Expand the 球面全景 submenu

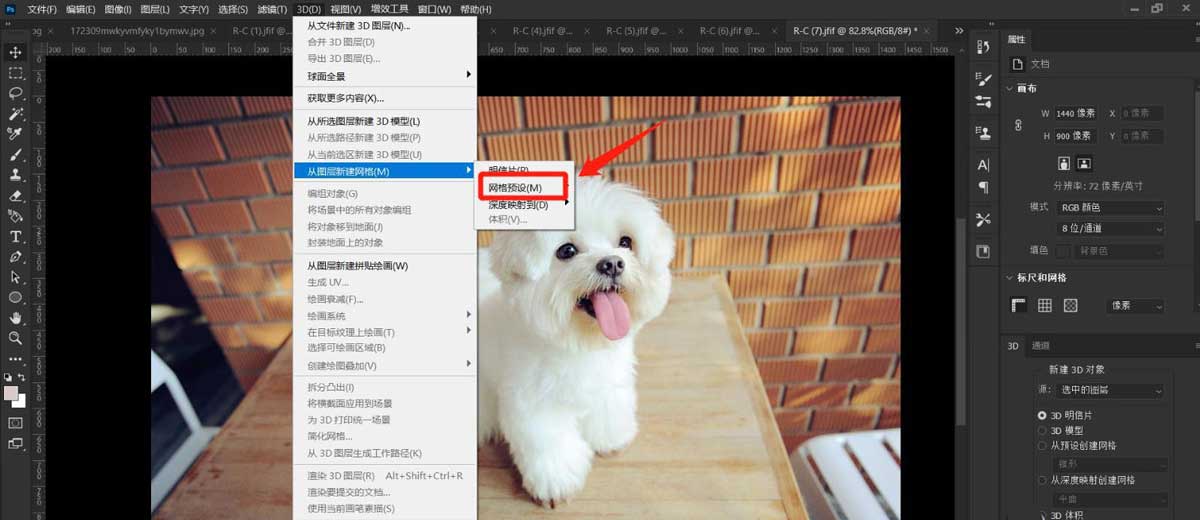click(384, 75)
